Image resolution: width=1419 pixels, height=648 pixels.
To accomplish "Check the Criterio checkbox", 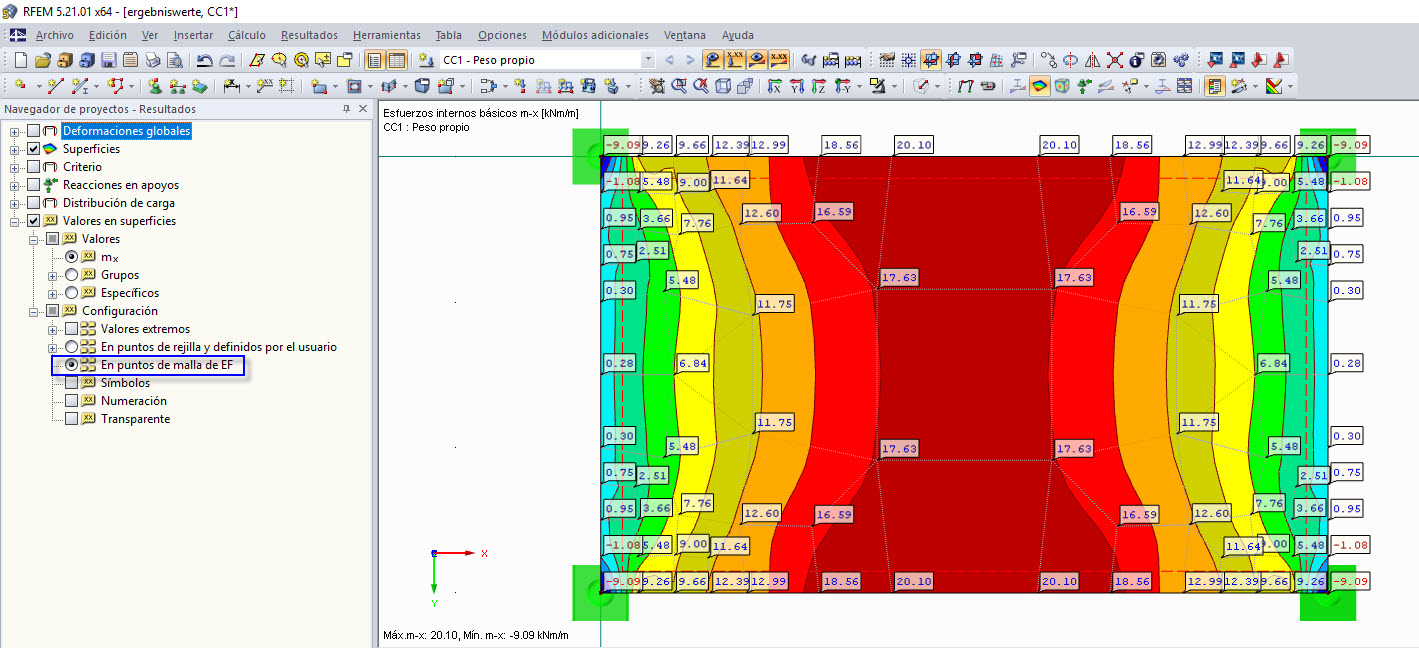I will [x=34, y=167].
